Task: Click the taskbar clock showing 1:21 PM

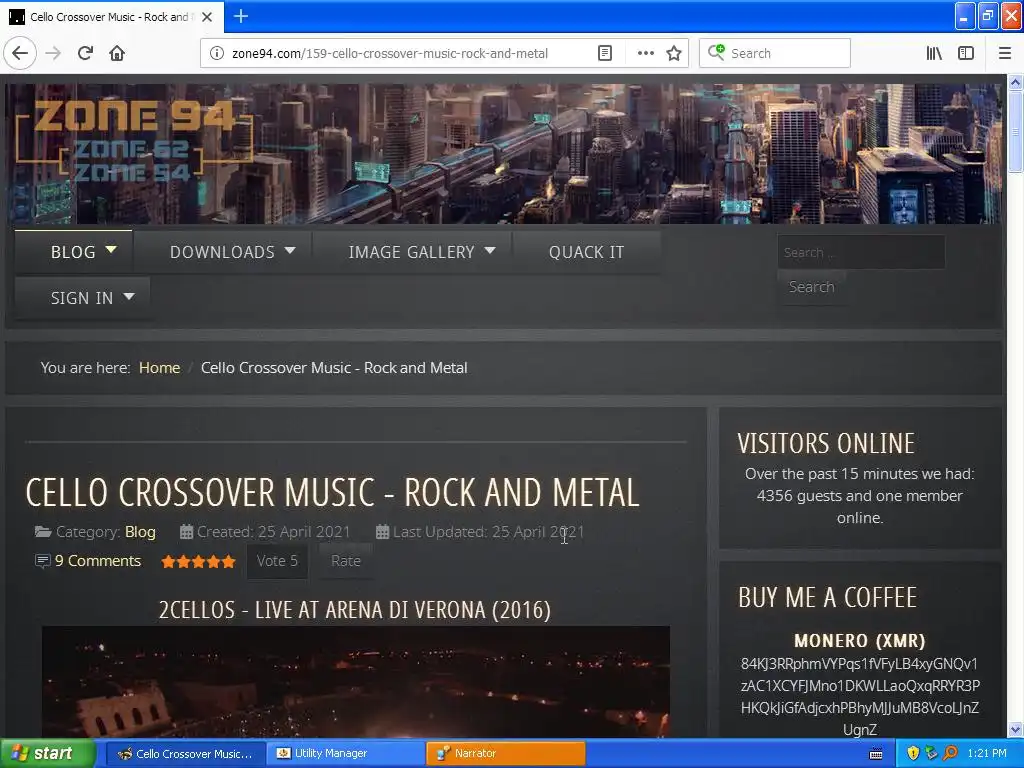Action: 987,753
